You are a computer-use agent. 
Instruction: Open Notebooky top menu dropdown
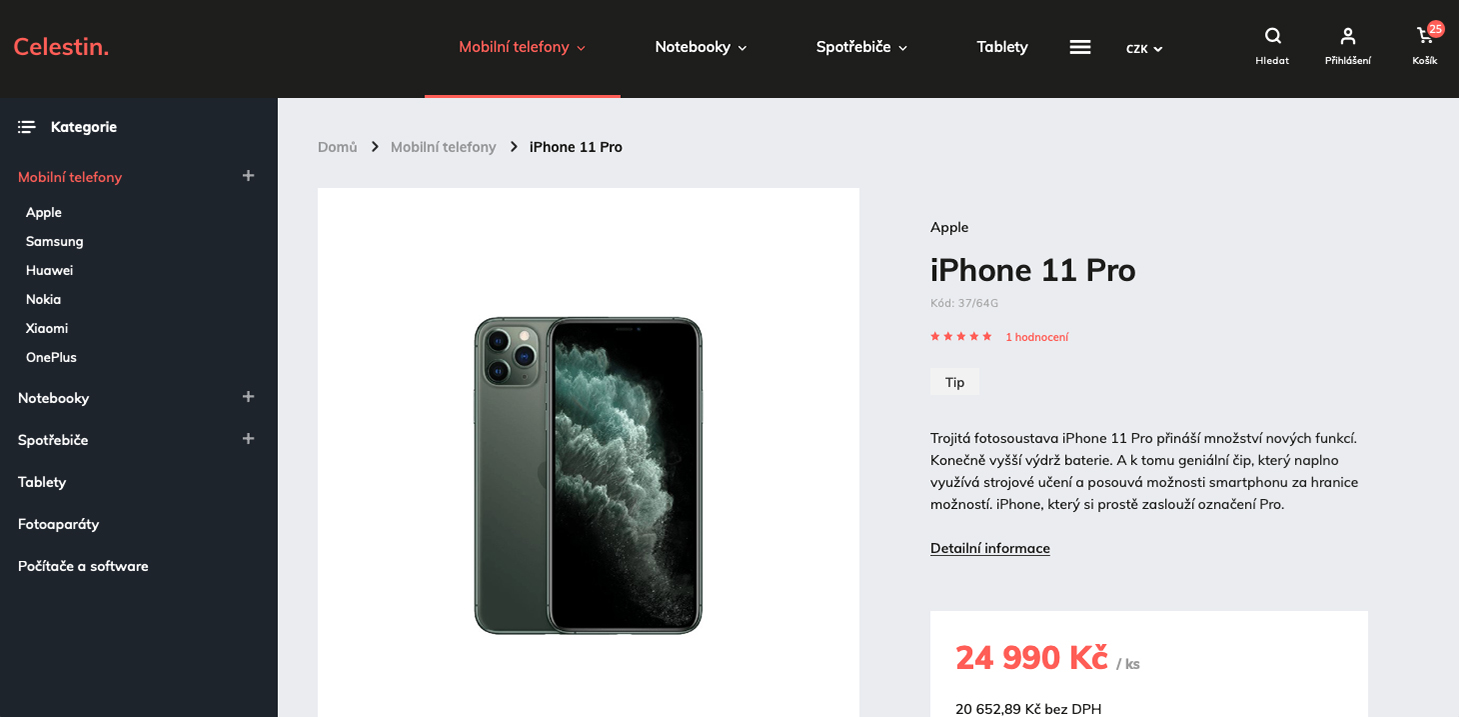click(x=701, y=47)
